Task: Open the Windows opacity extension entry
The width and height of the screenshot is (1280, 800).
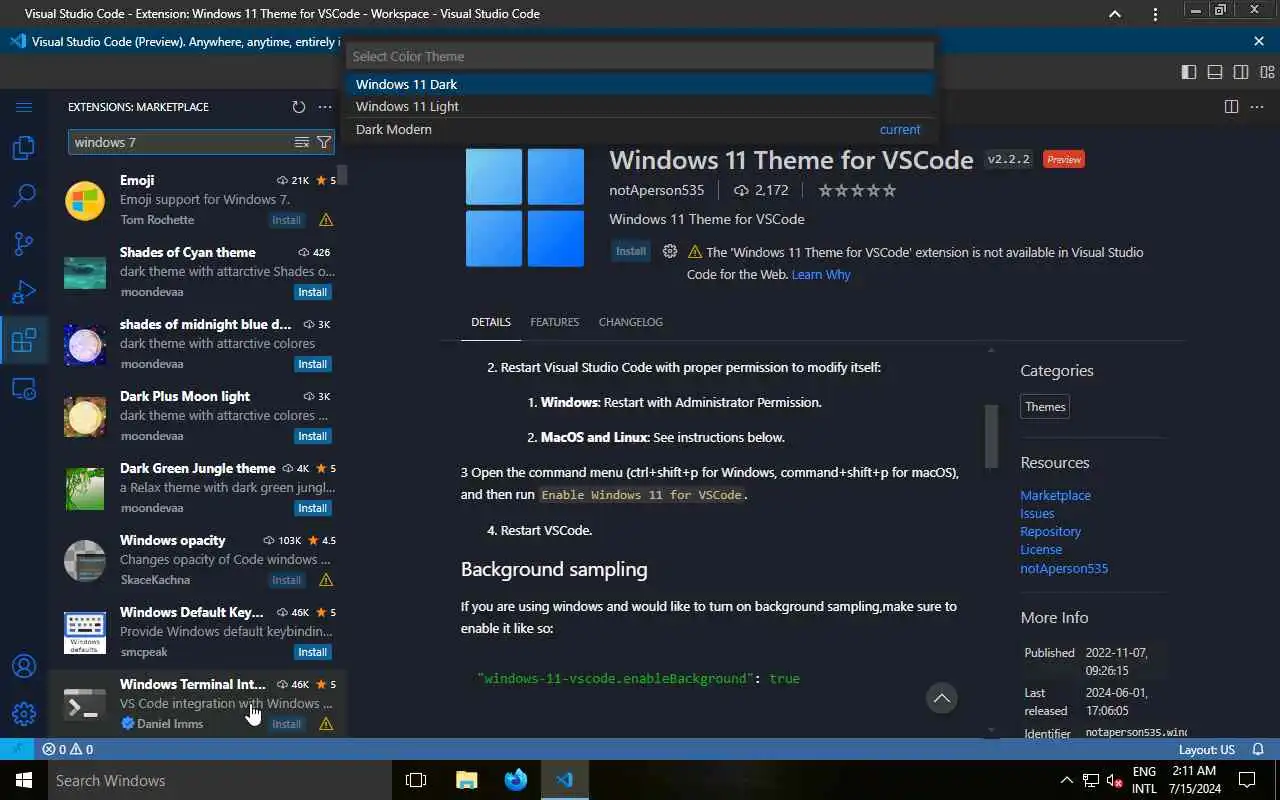Action: pyautogui.click(x=198, y=560)
